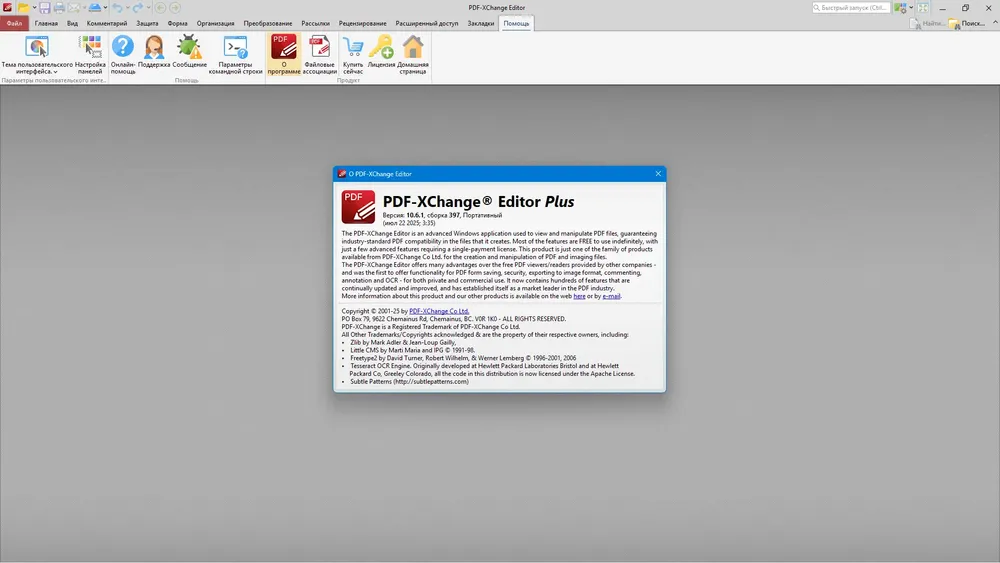Switch to the Комментарий tab
This screenshot has width=1000, height=563.
(x=107, y=23)
